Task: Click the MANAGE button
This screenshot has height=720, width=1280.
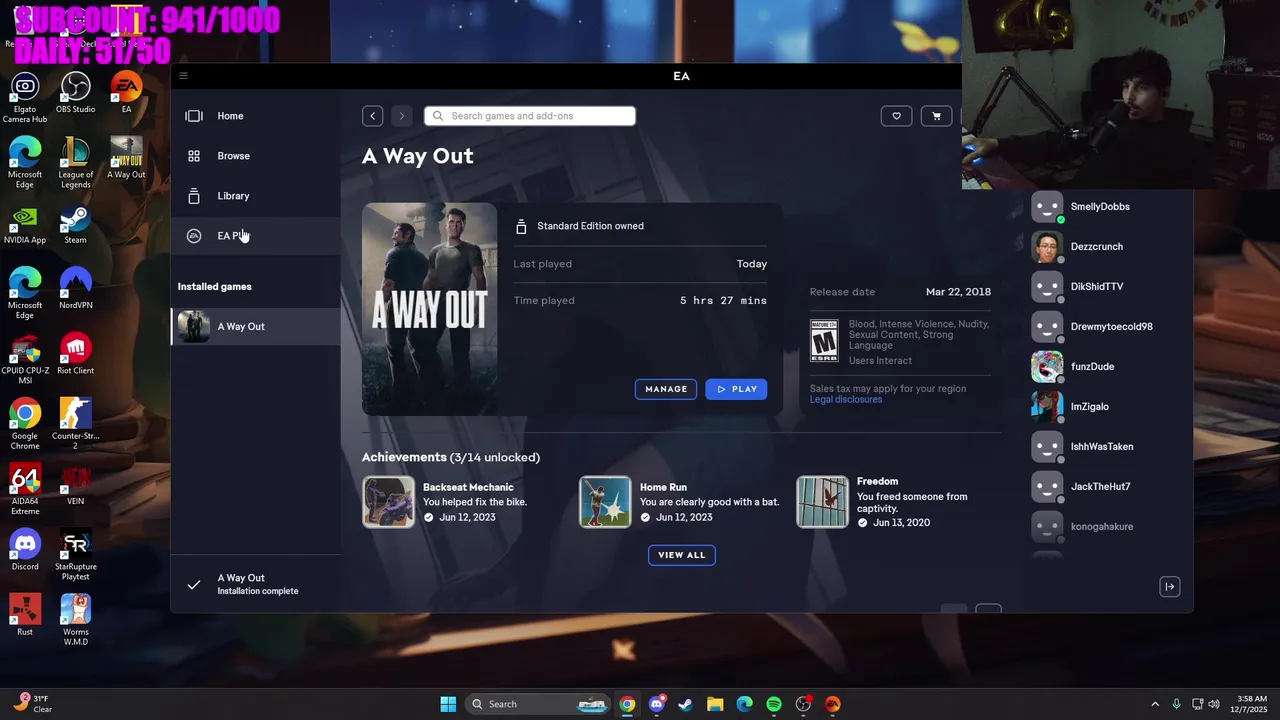Action: coord(666,389)
